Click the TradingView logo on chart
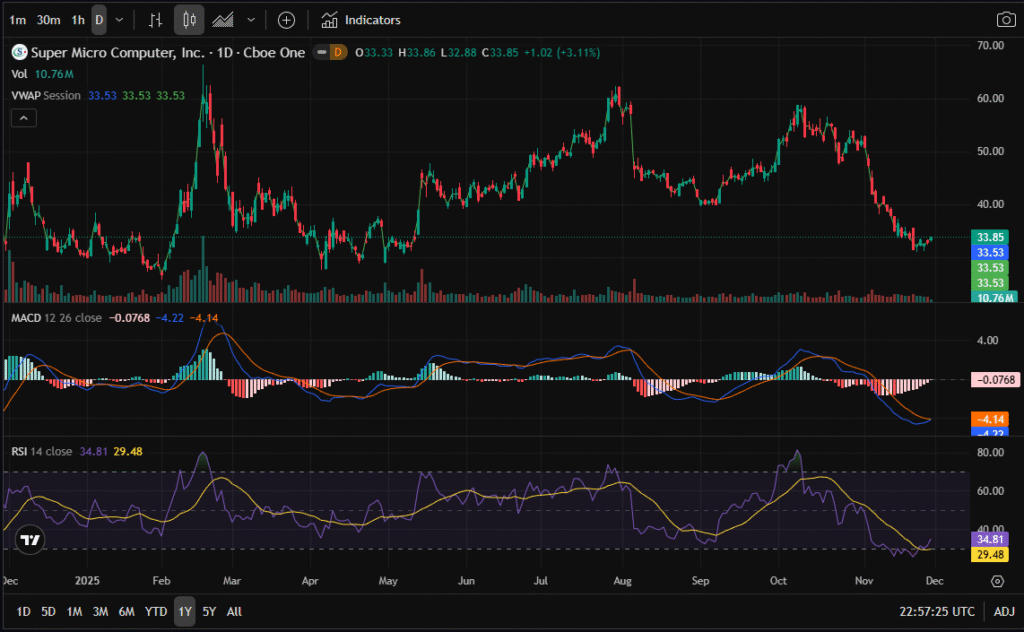 pos(31,541)
